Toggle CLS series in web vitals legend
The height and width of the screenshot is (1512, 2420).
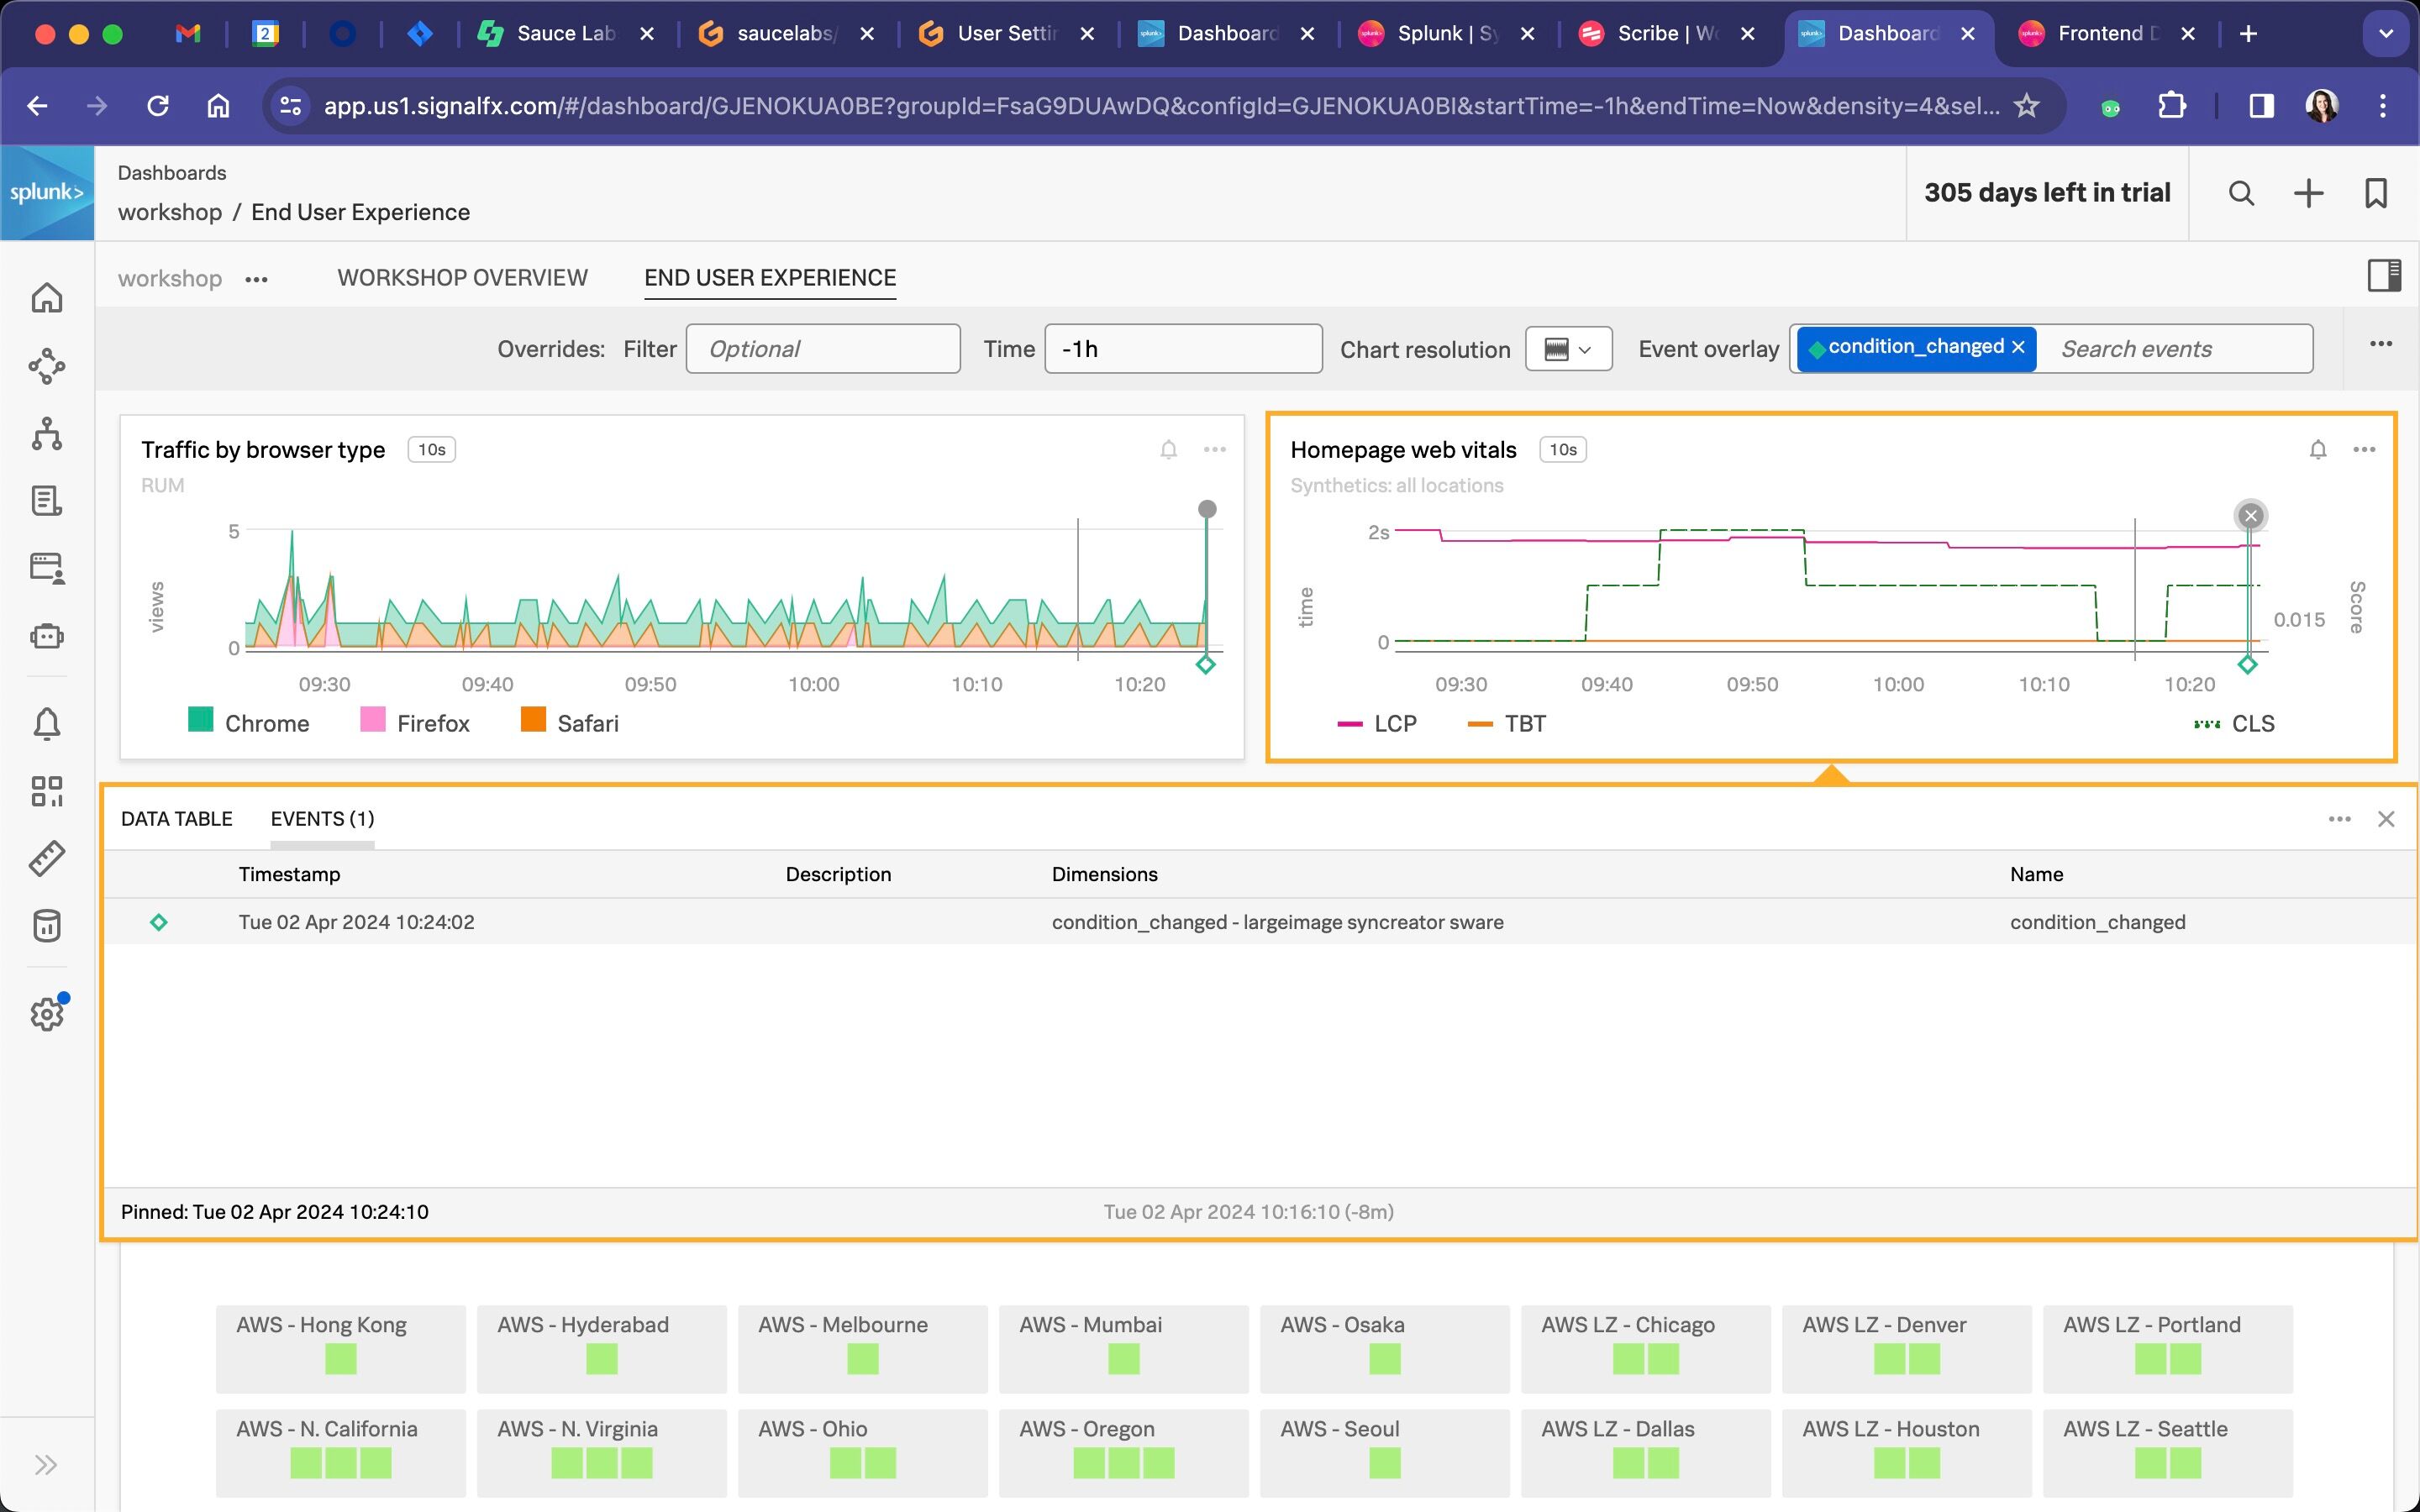[x=2234, y=723]
